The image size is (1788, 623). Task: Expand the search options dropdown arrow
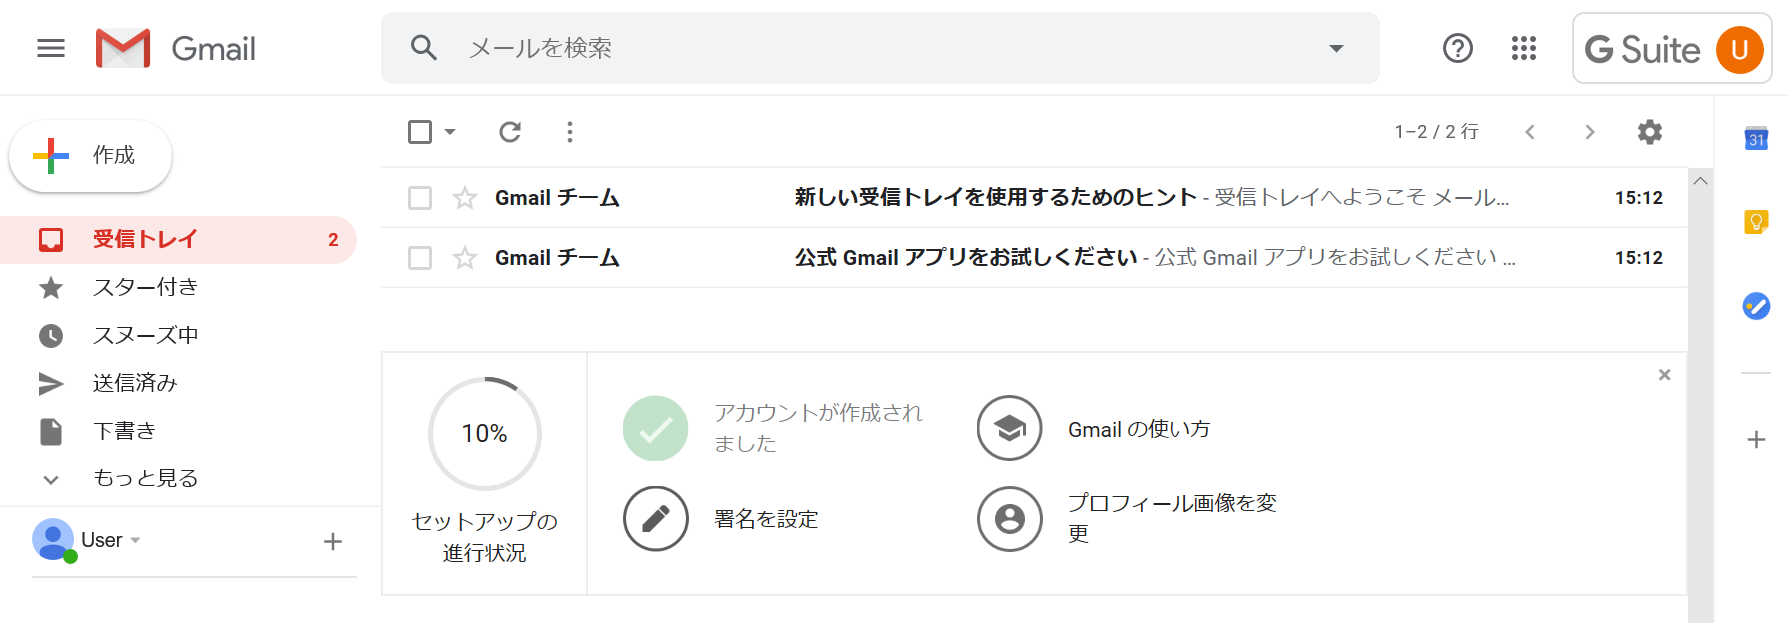click(x=1336, y=48)
